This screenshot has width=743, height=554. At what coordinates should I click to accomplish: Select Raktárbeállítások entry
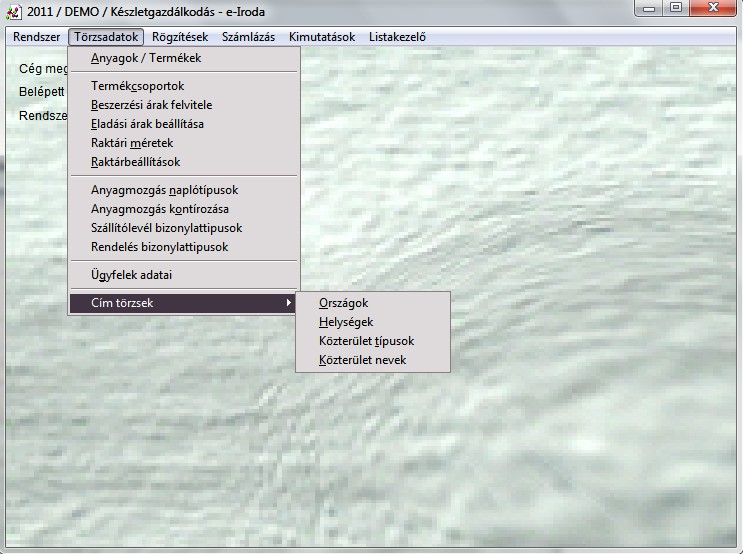tap(136, 162)
